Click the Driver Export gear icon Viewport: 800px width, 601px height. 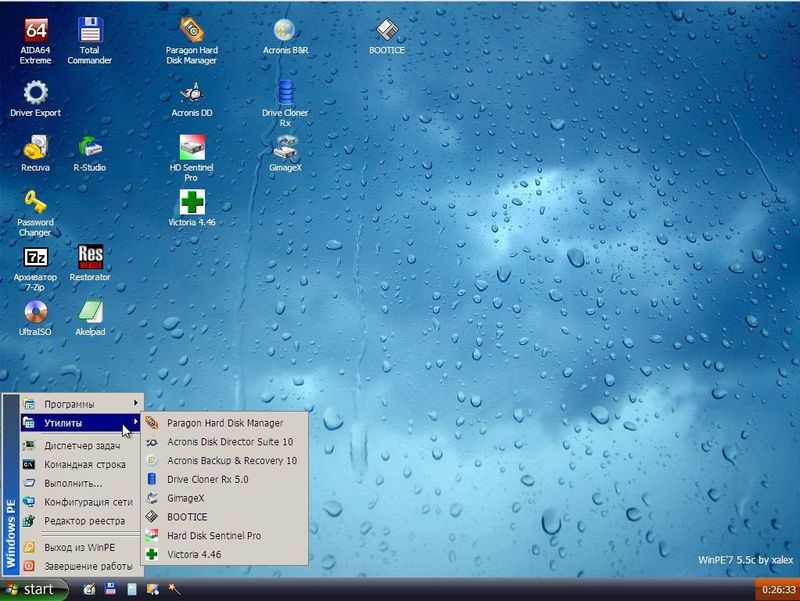click(x=35, y=98)
